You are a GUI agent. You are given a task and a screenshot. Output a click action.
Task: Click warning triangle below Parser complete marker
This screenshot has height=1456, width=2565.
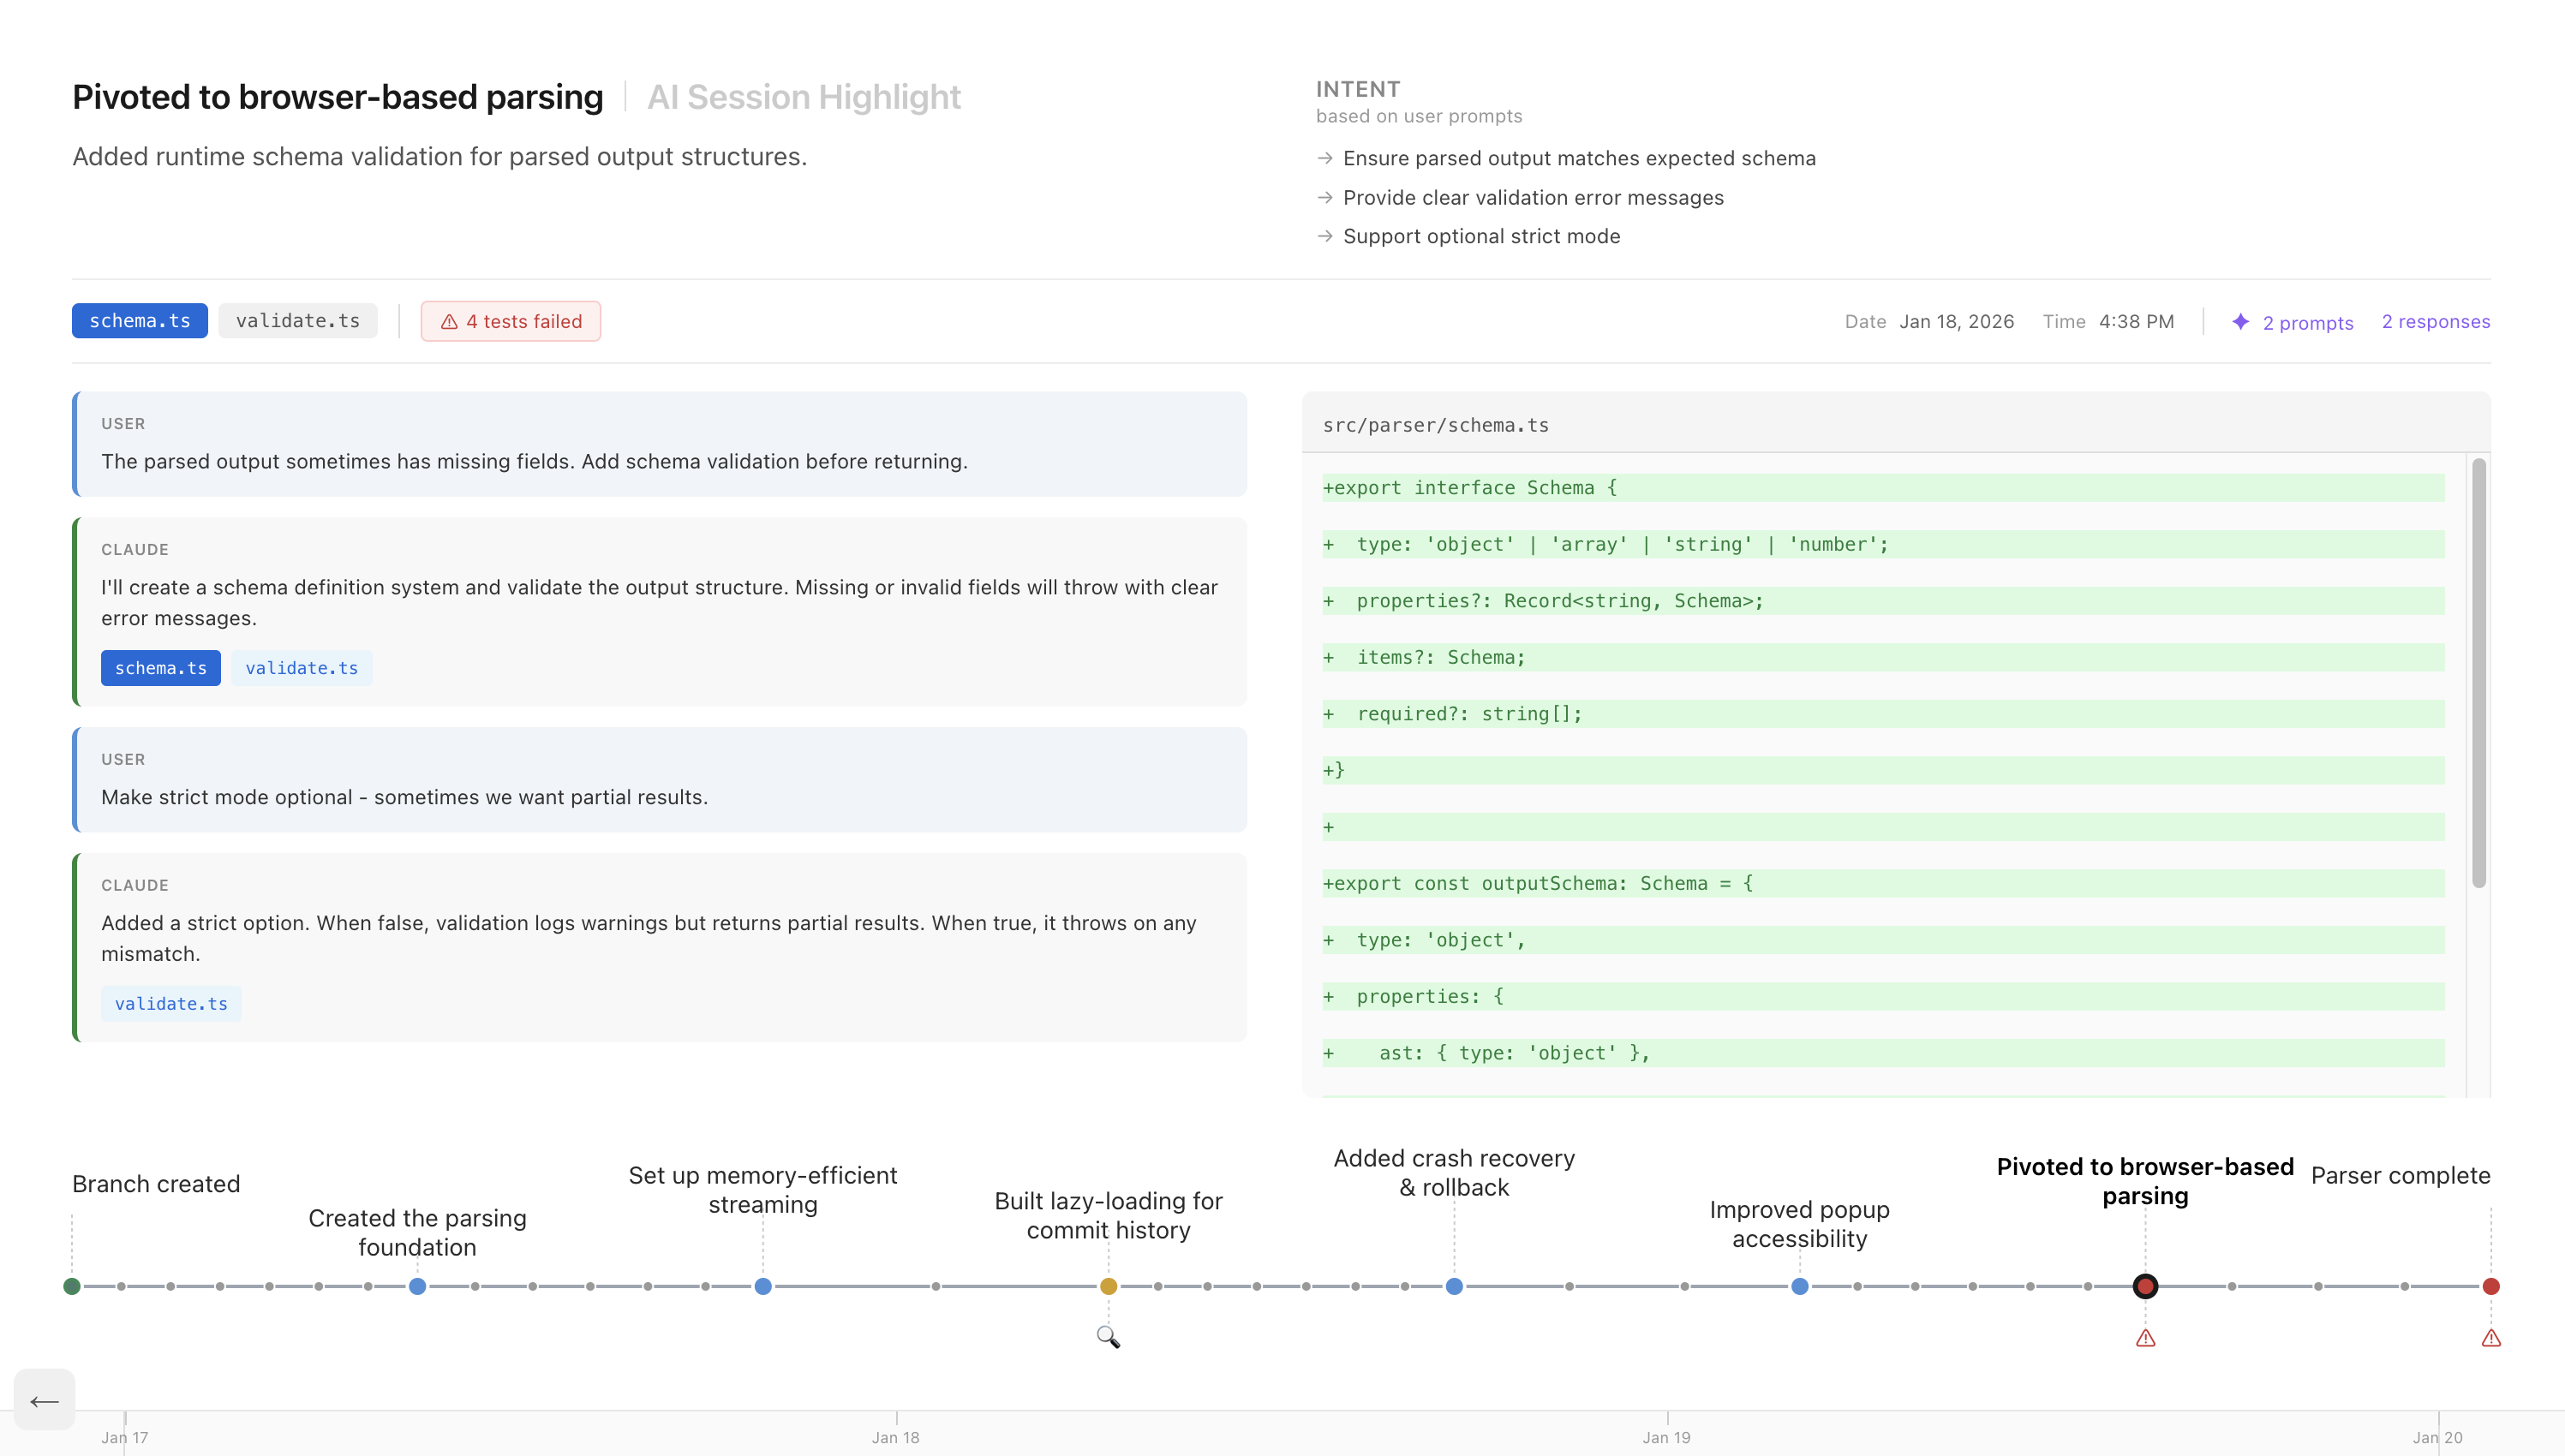coord(2491,1338)
